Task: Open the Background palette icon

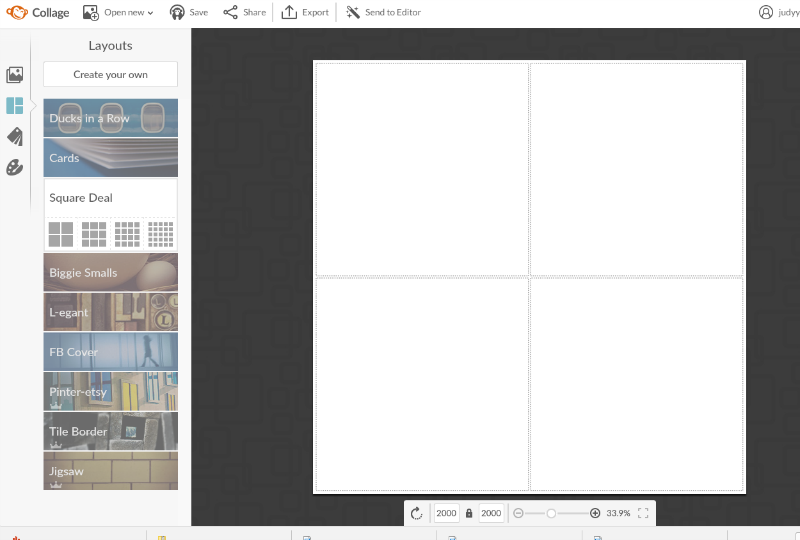Action: click(x=14, y=167)
